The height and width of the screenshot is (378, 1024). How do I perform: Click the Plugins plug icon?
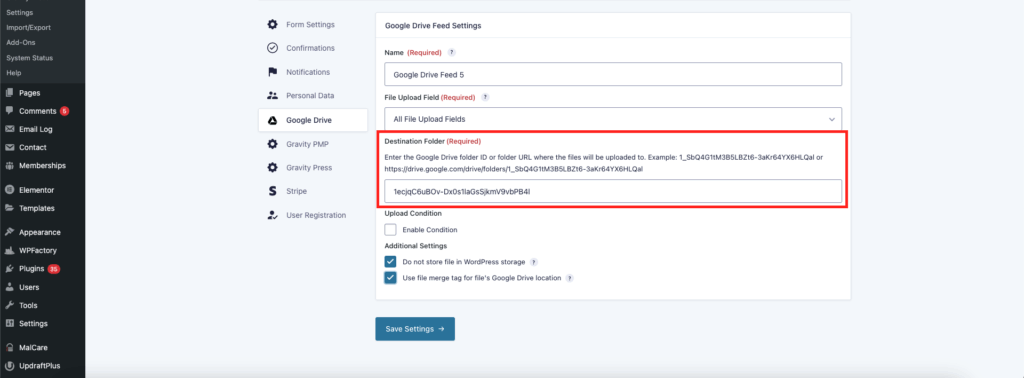tap(10, 268)
